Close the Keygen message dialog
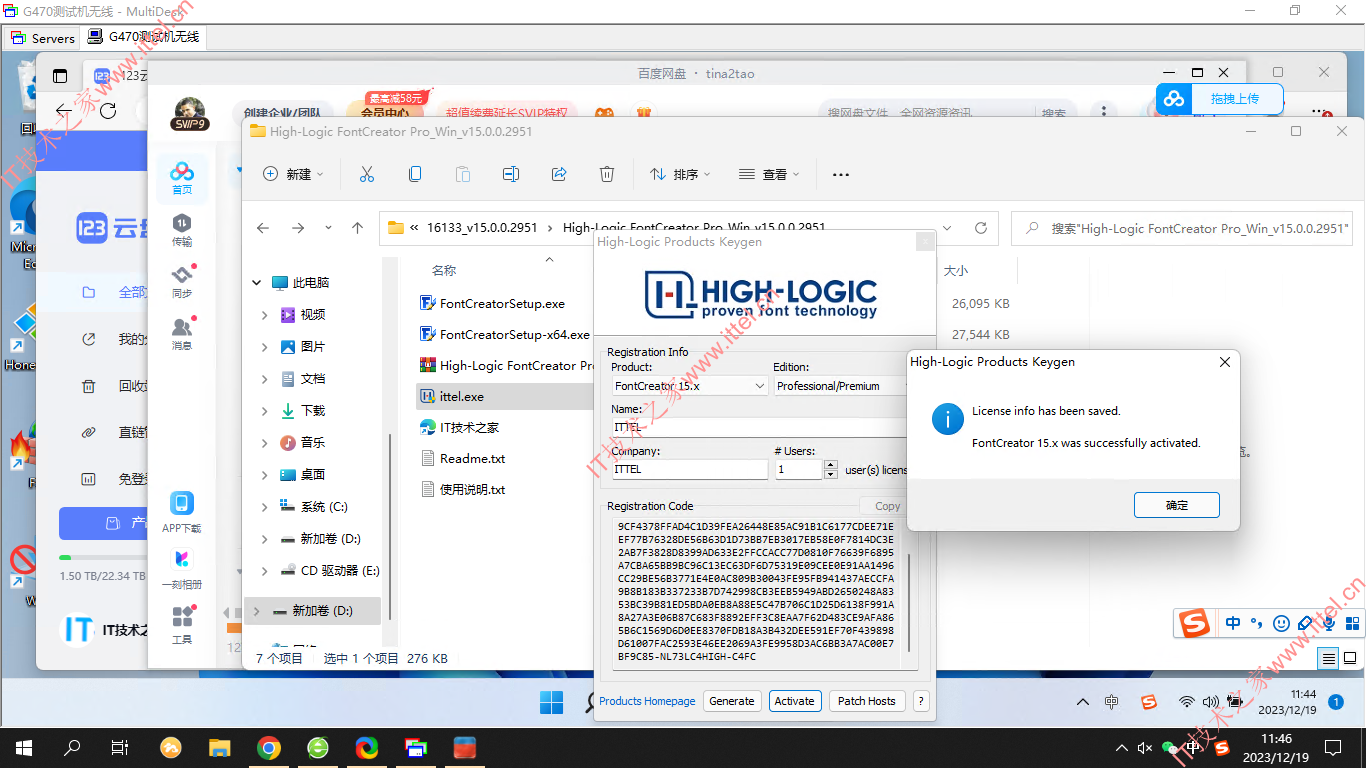 point(1225,362)
